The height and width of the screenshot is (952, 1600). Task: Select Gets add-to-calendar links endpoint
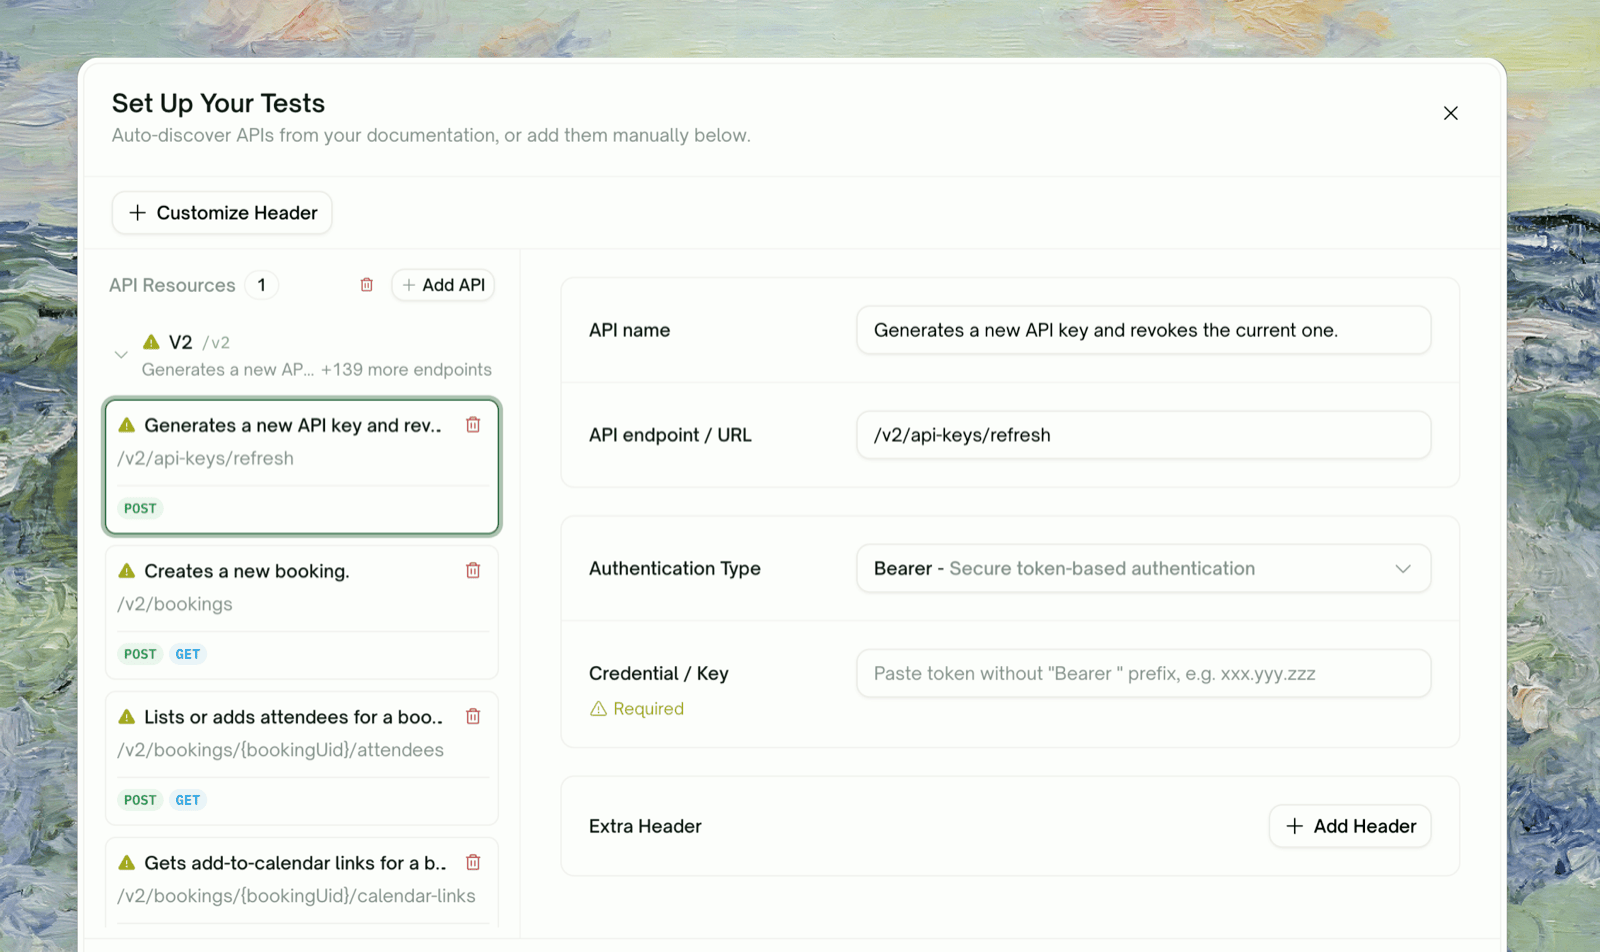[x=302, y=883]
